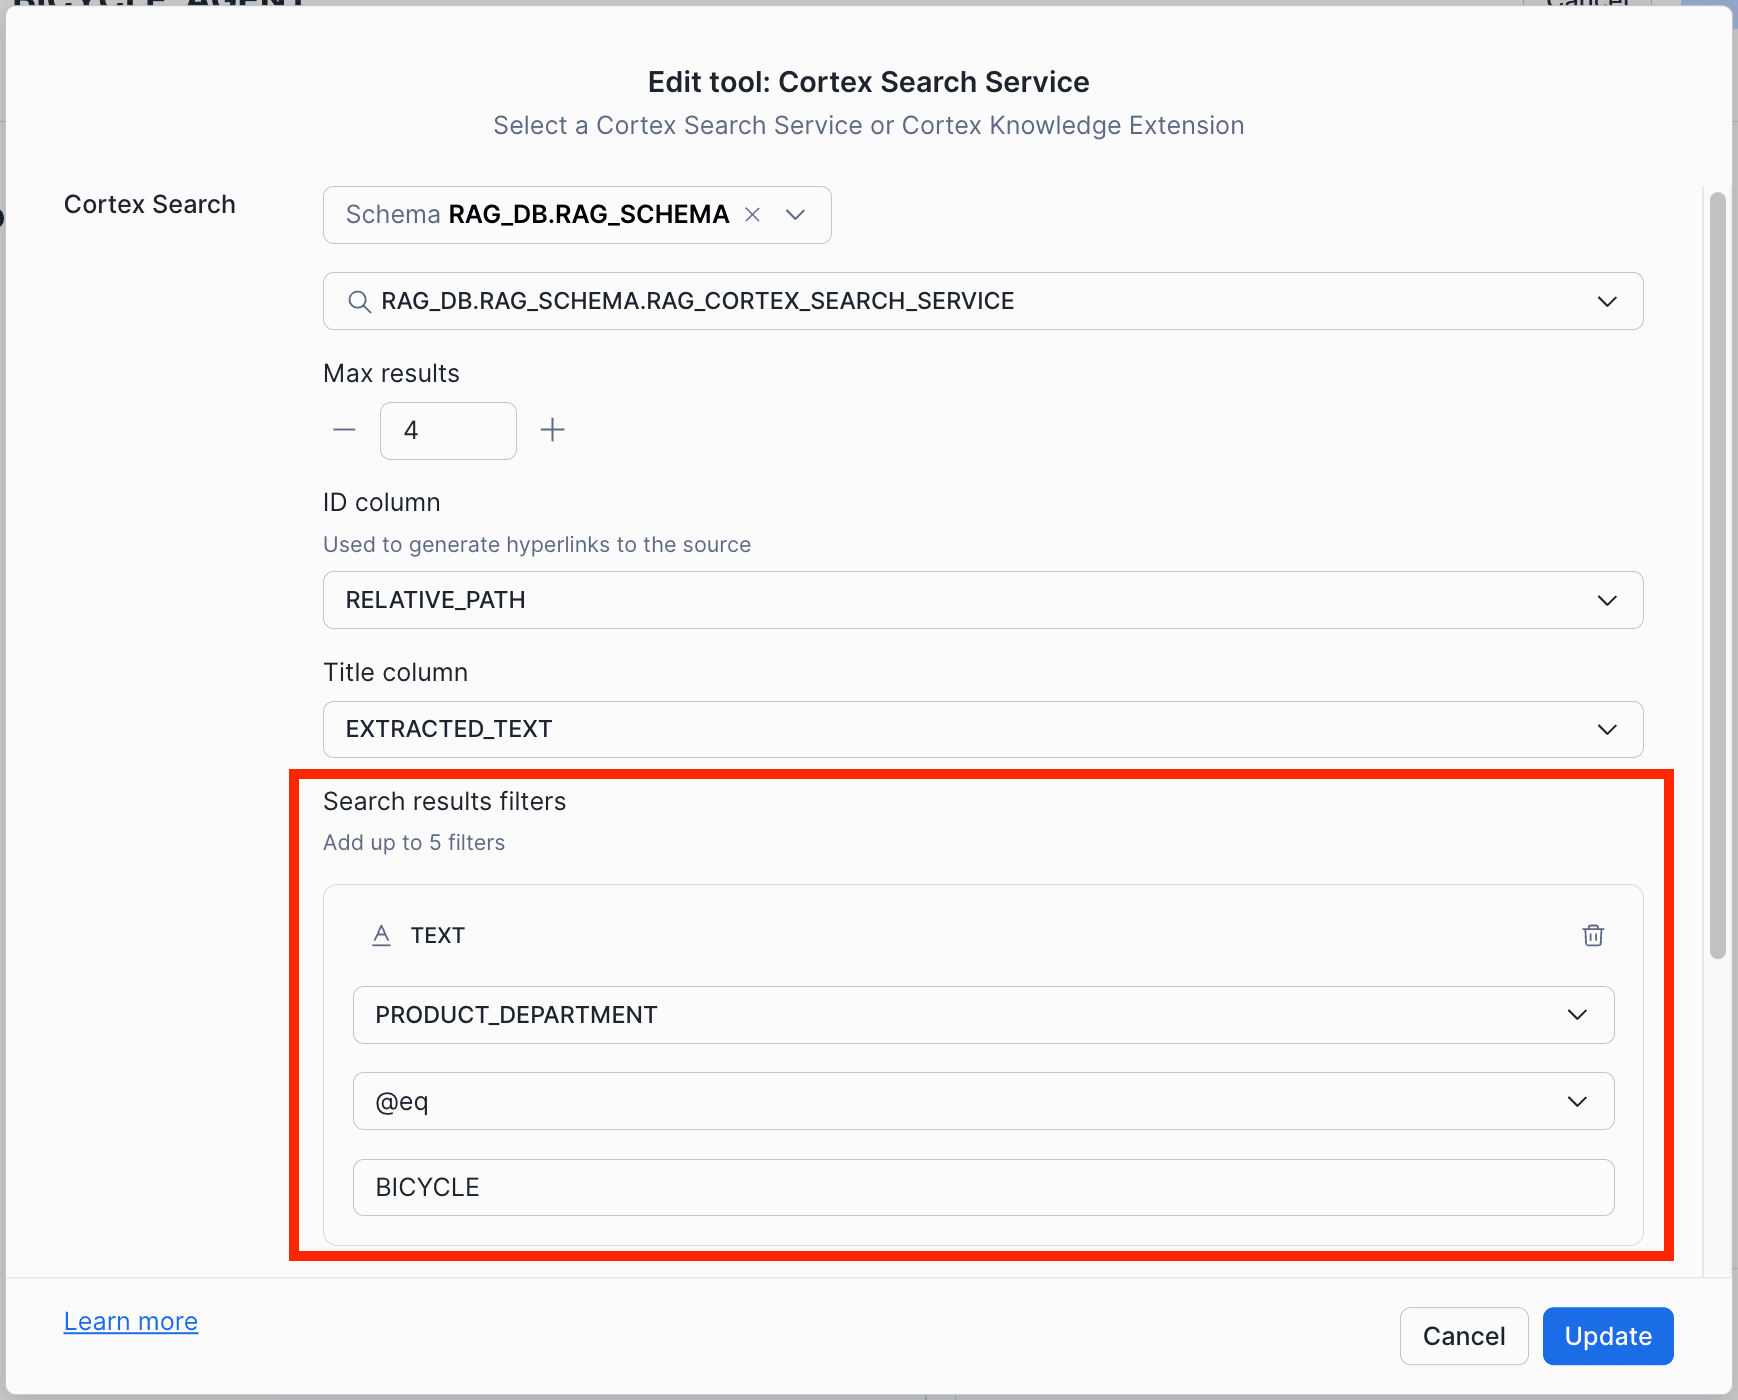Decrease max results with minus icon
Viewport: 1738px width, 1400px height.
344,430
